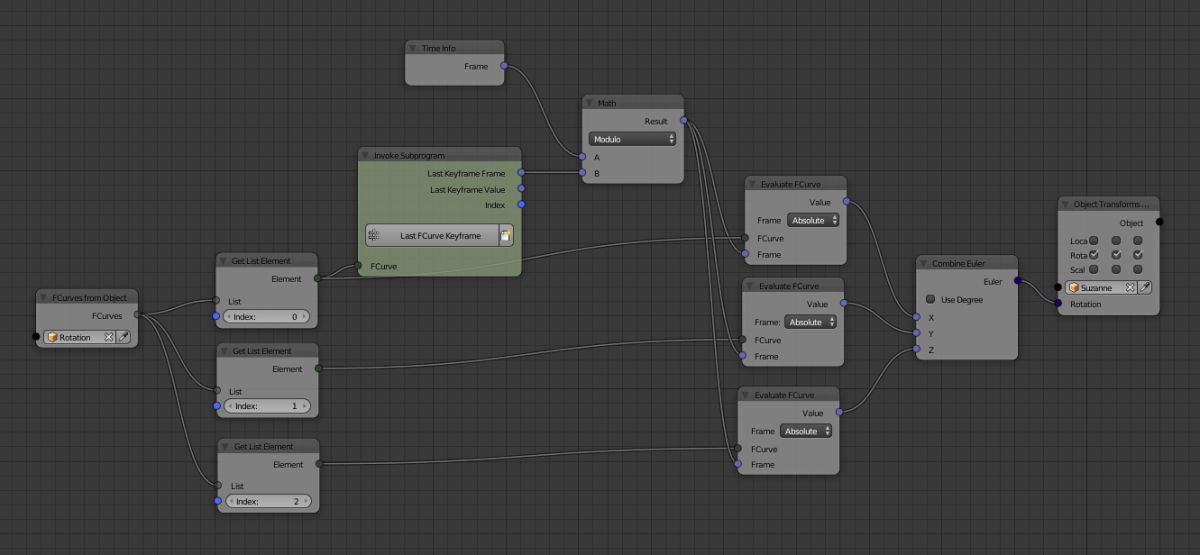Click the Index 0 value field
Viewport: 1200px width, 555px height.
(x=267, y=316)
